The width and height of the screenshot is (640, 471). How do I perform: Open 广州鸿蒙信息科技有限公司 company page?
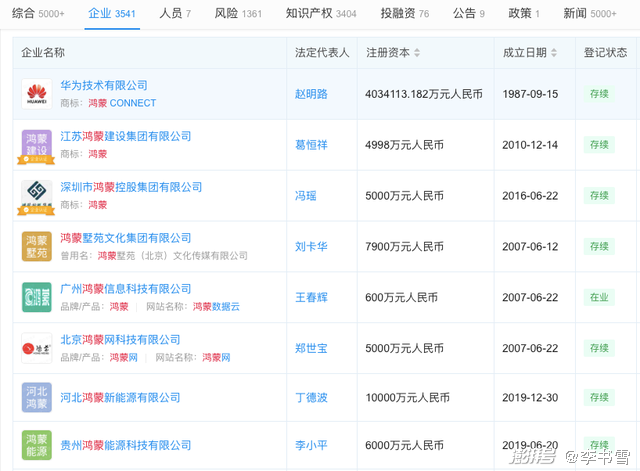[126, 289]
